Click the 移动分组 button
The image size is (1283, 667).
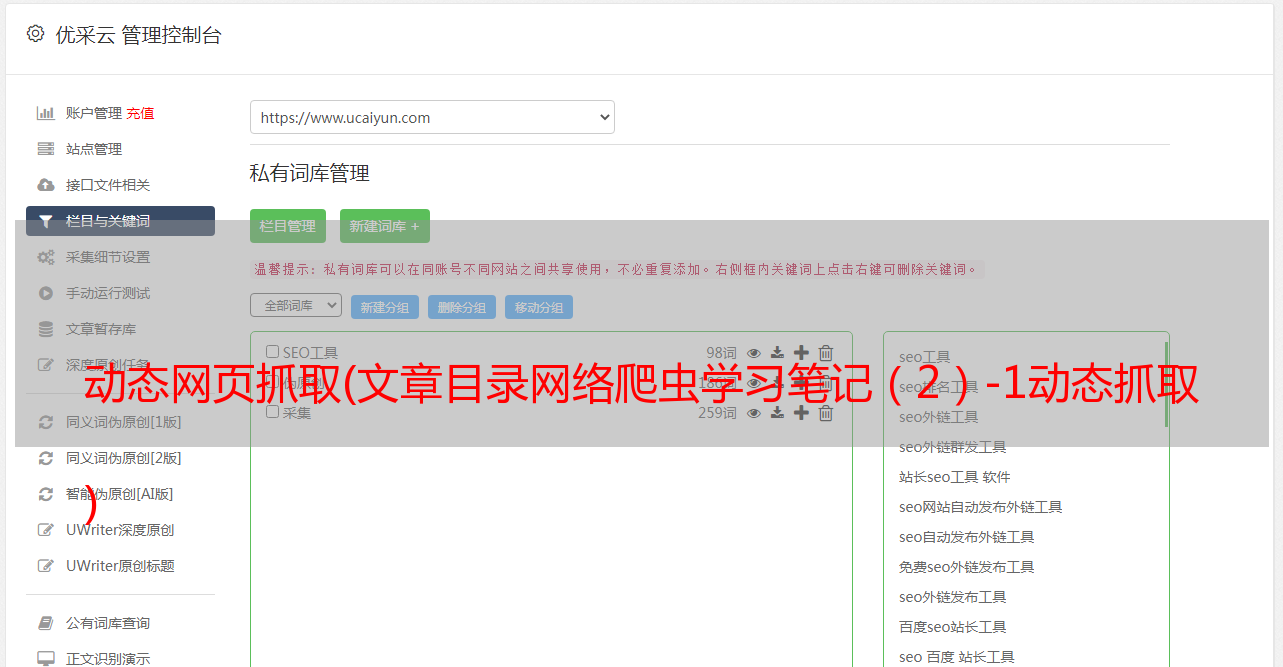pyautogui.click(x=539, y=307)
